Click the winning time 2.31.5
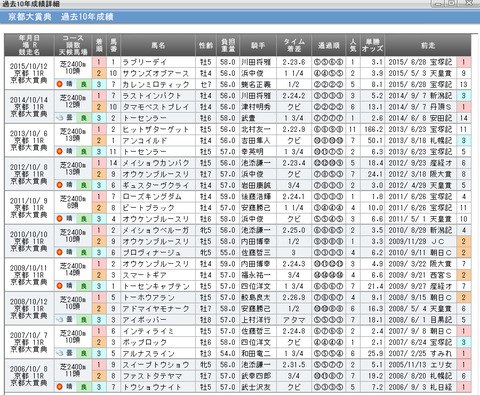480x395 pixels. [x=294, y=365]
